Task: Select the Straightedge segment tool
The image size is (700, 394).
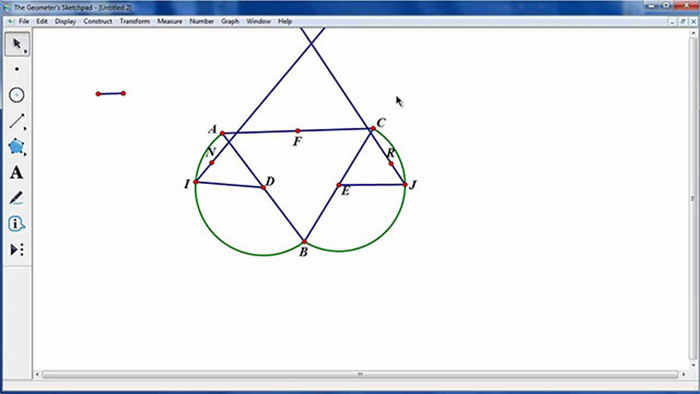Action: (17, 121)
